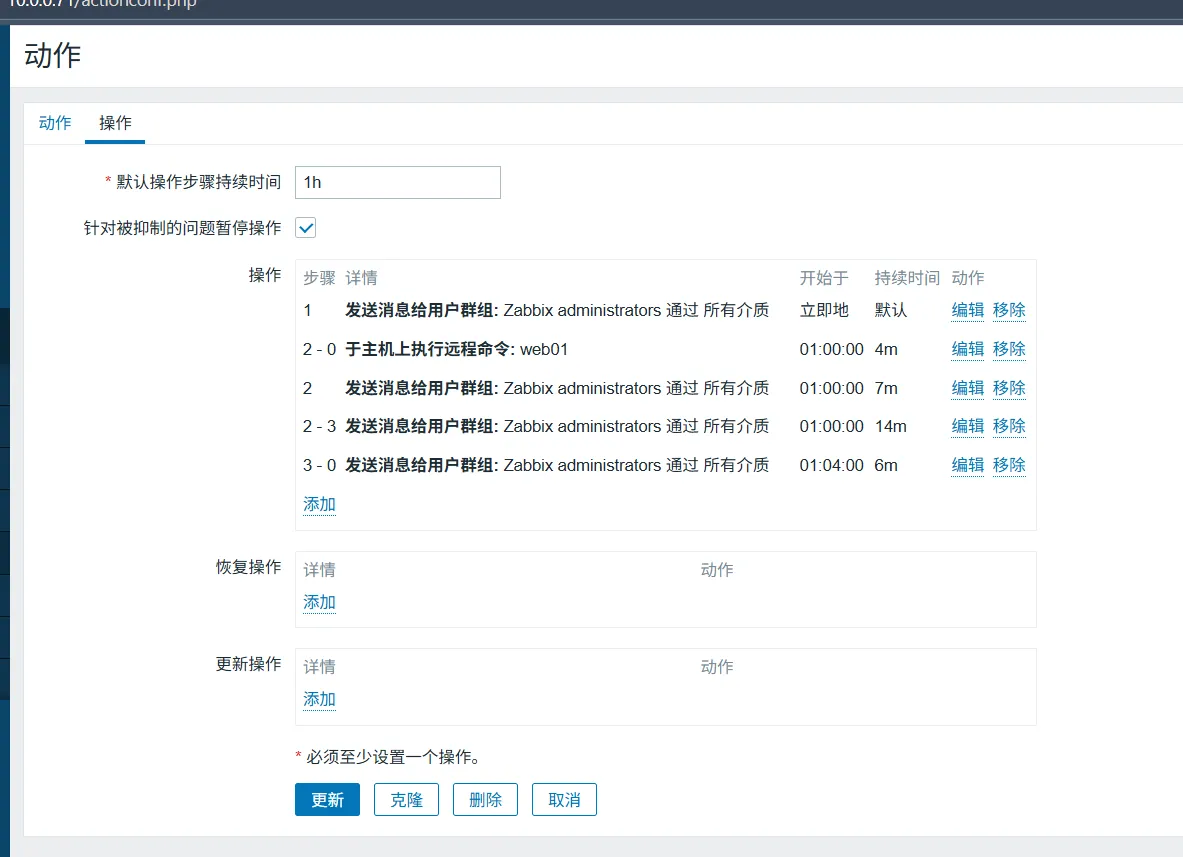
Task: Edit the web01 remote command step
Action: point(967,349)
